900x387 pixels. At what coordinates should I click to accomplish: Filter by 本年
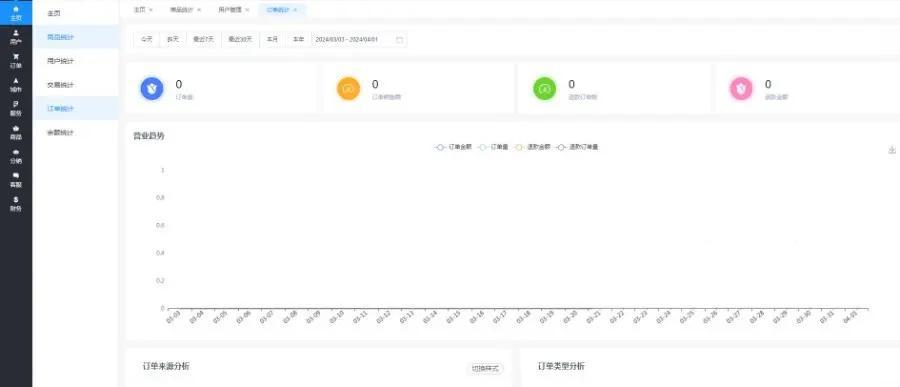coord(298,40)
